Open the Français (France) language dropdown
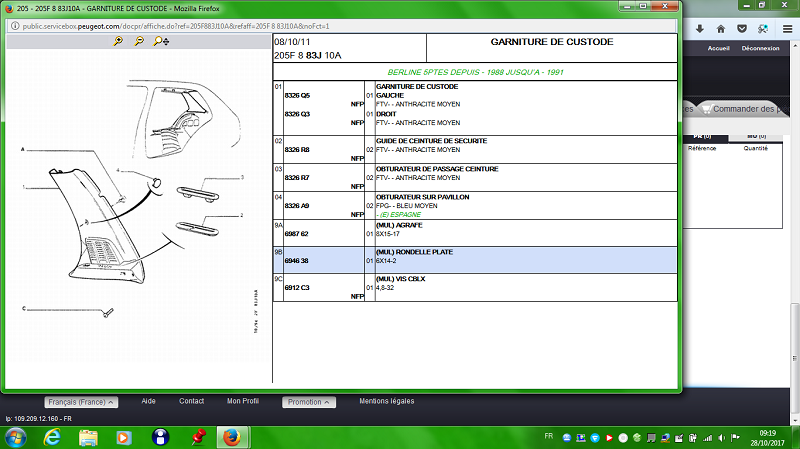The image size is (800, 449). click(81, 402)
